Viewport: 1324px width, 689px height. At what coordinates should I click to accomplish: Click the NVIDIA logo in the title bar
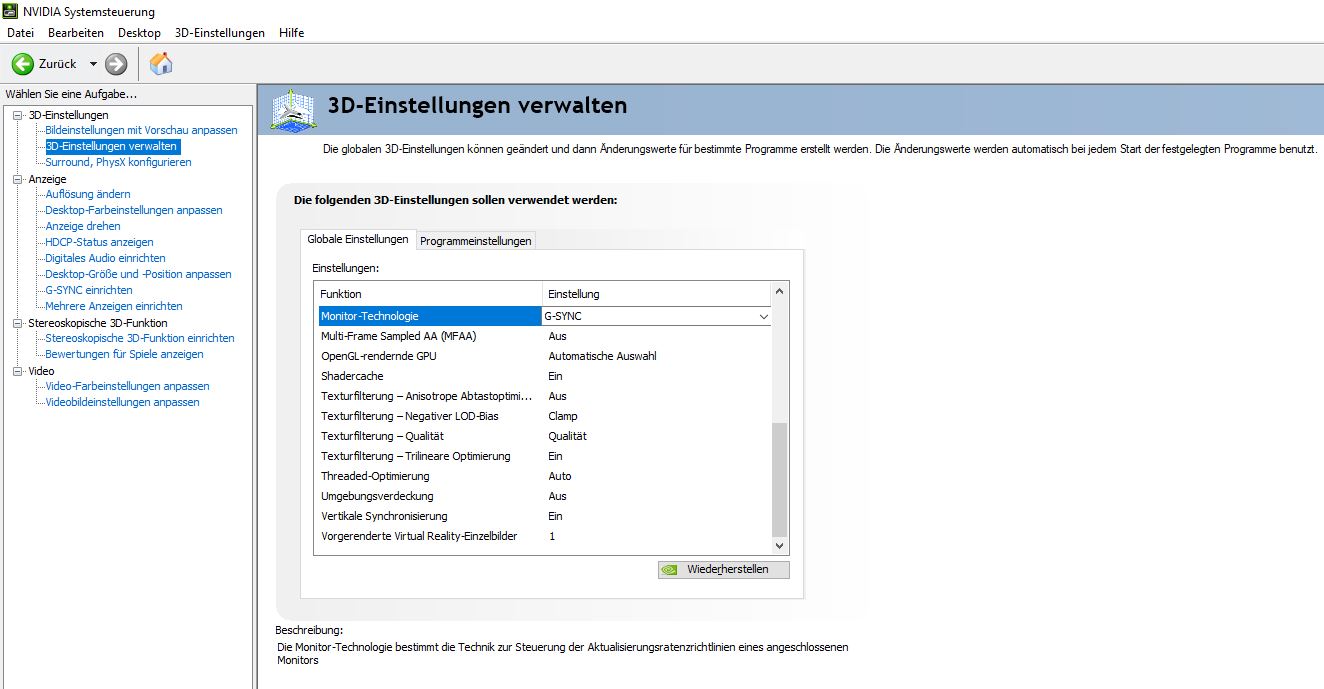point(10,11)
